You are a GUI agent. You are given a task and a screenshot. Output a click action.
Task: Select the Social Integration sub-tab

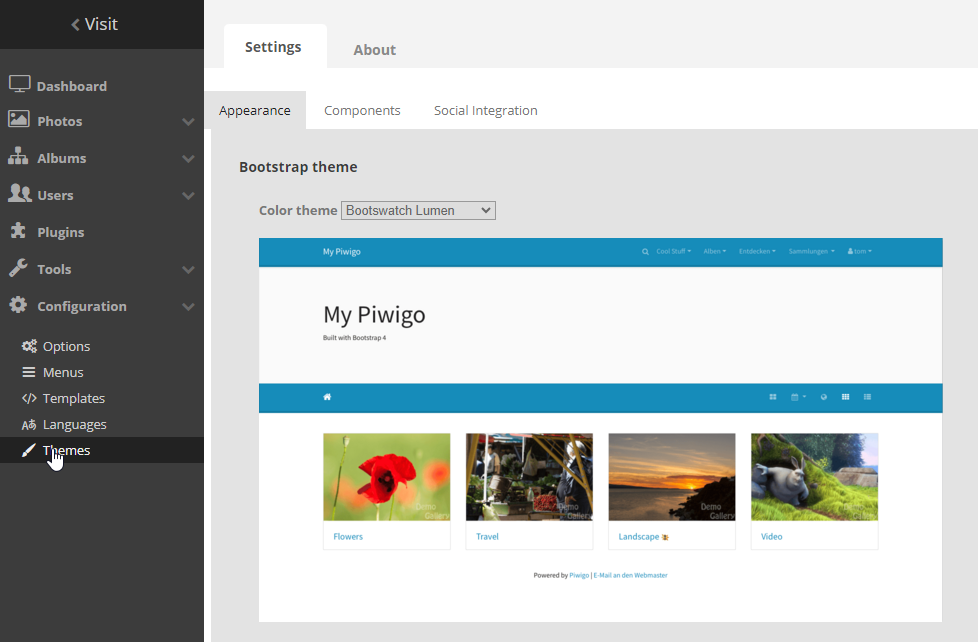485,110
